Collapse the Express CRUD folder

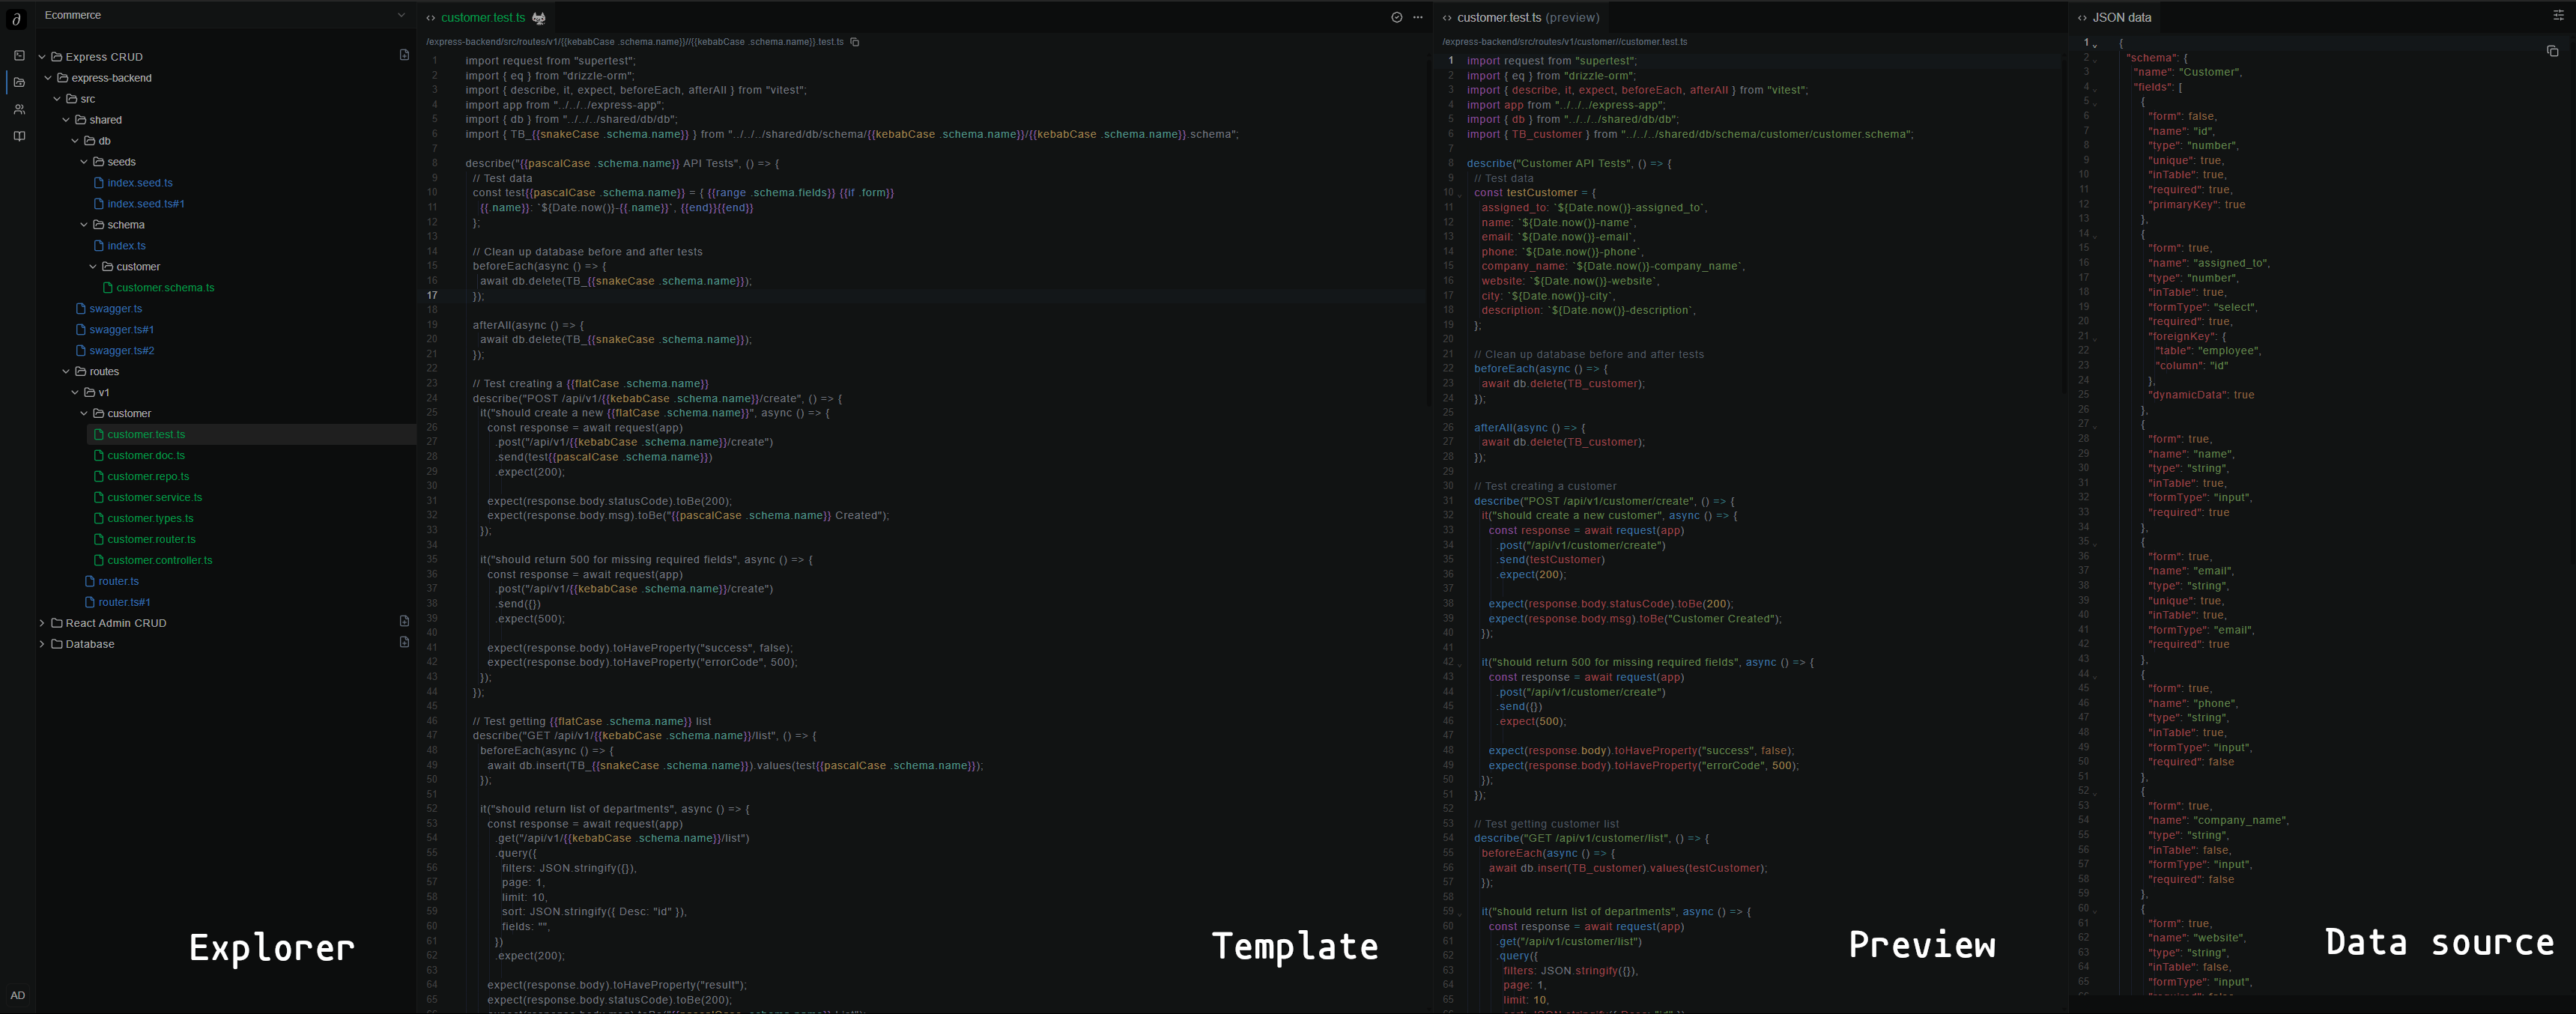(x=42, y=57)
